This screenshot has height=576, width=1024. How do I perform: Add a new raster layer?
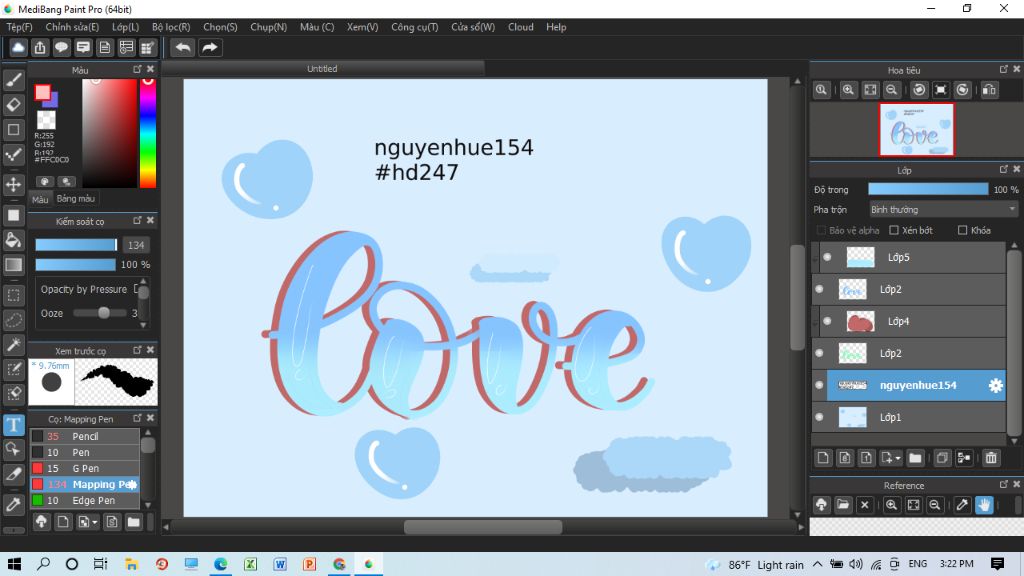[823, 458]
